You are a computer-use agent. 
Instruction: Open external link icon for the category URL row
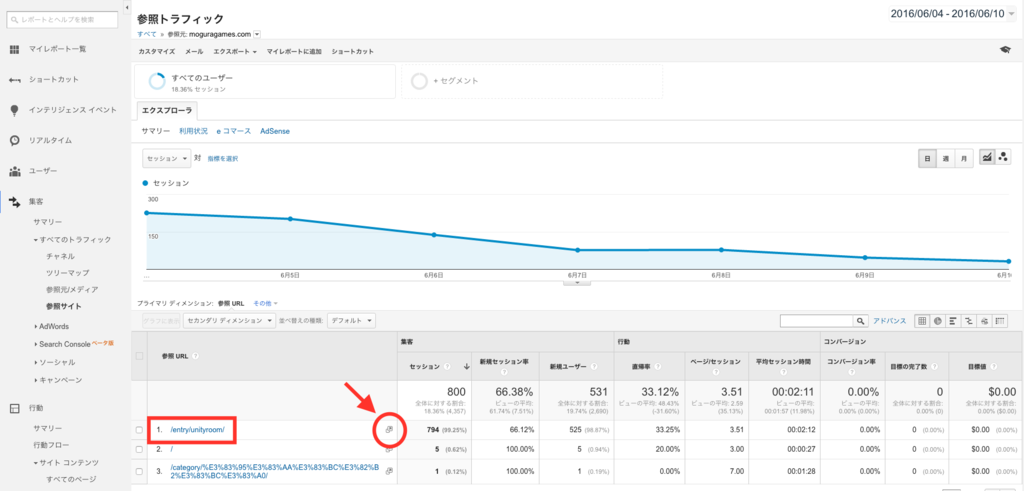click(x=388, y=471)
